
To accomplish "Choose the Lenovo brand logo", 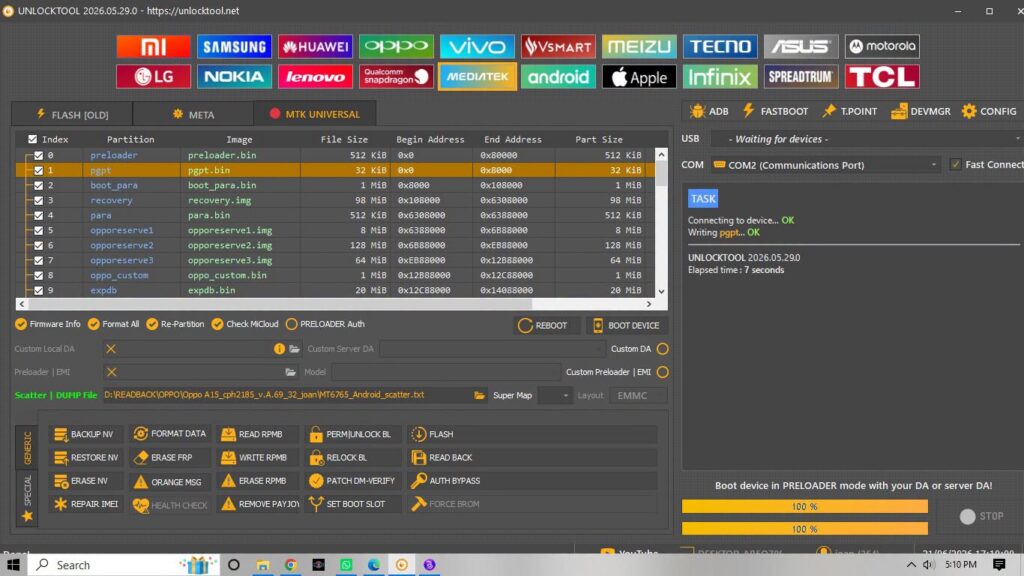I will 315,76.
